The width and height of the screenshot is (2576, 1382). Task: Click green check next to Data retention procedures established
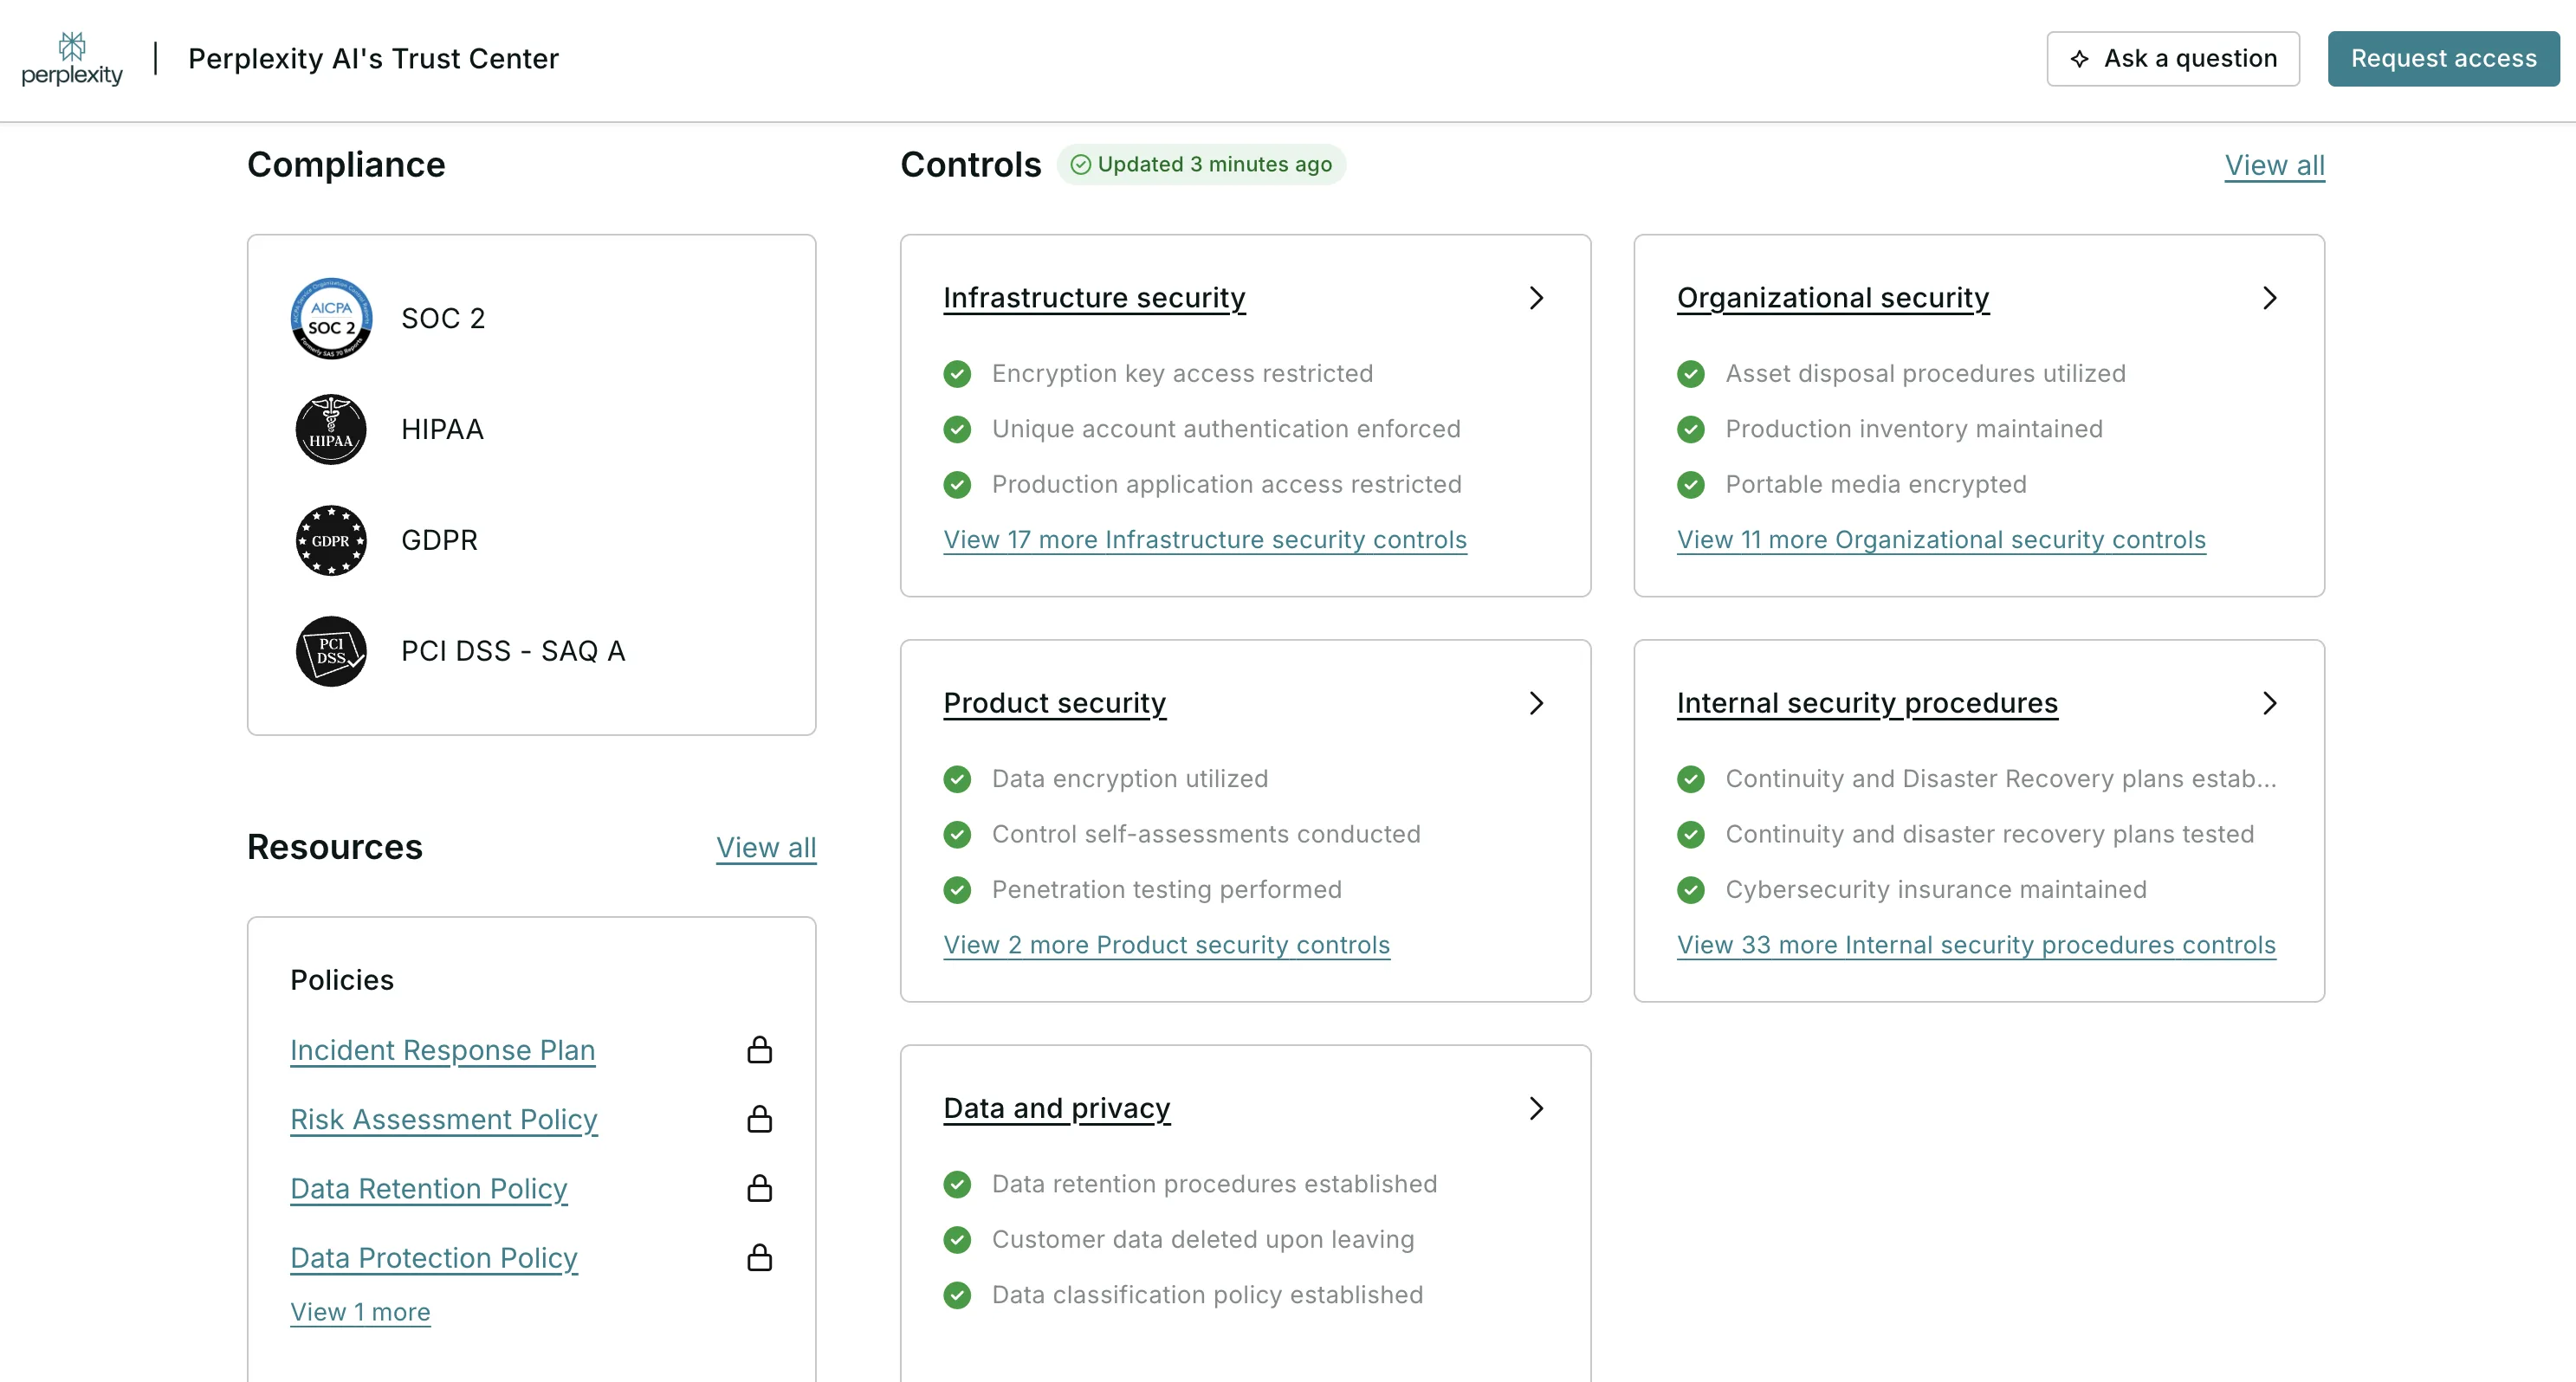(957, 1184)
